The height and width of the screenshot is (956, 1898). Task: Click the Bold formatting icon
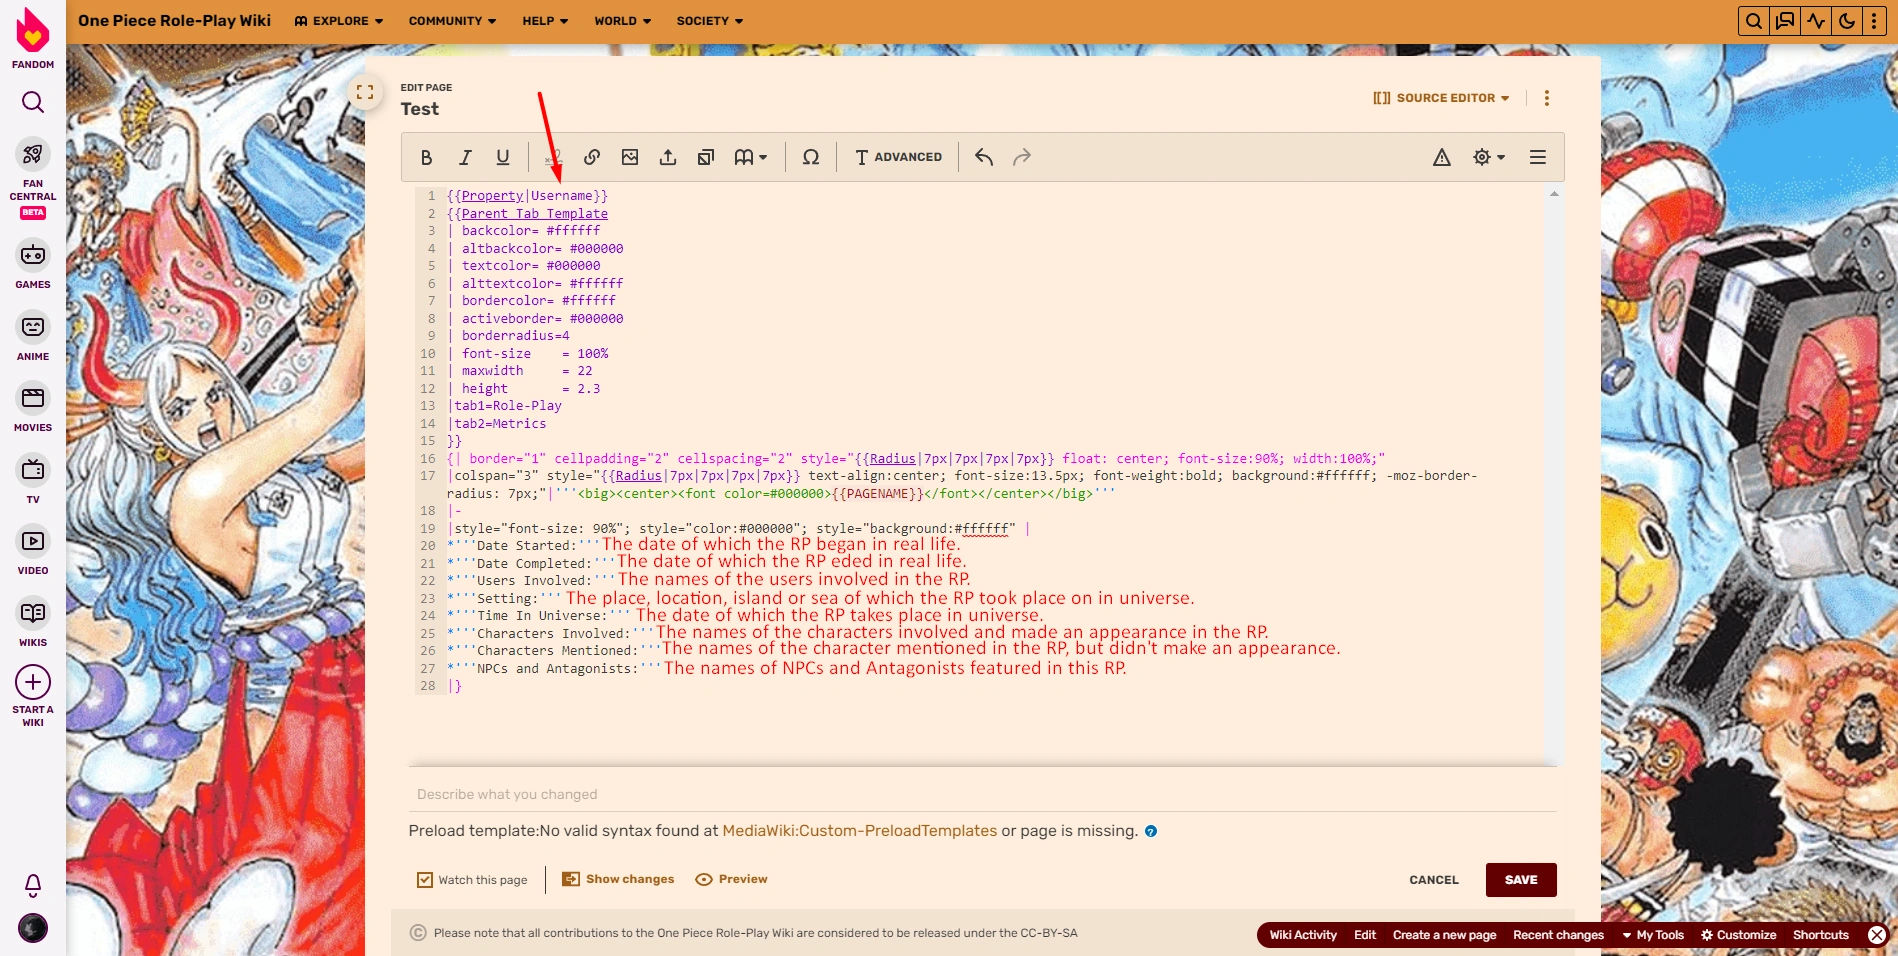point(427,157)
